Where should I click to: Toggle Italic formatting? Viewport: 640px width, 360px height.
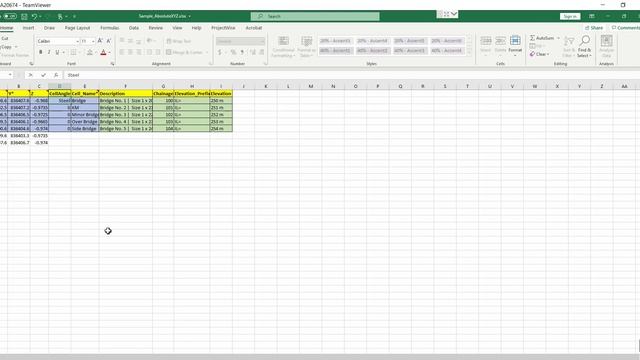pos(49,52)
